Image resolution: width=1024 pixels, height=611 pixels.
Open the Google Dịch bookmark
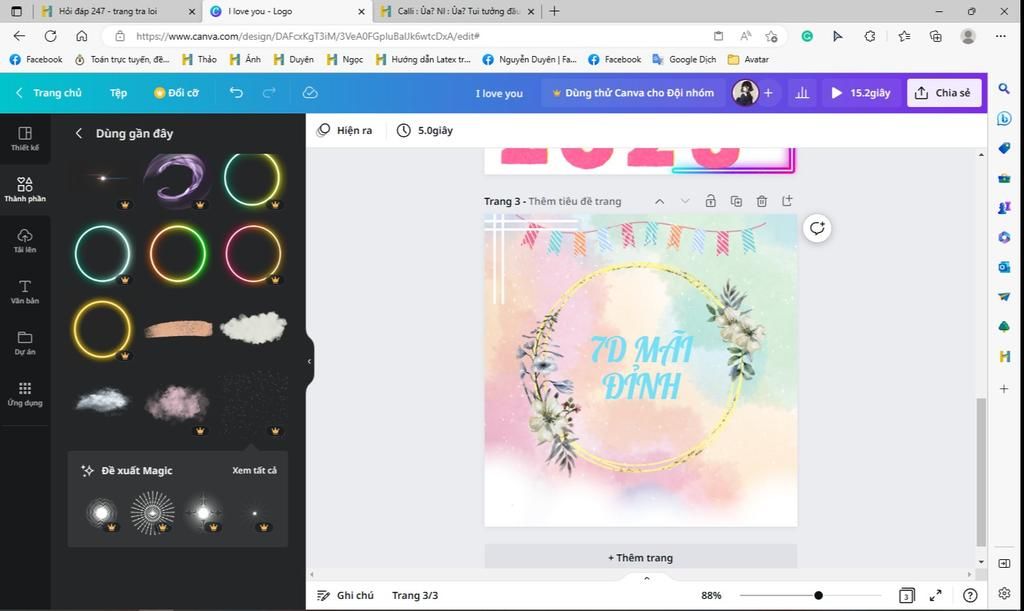(684, 59)
